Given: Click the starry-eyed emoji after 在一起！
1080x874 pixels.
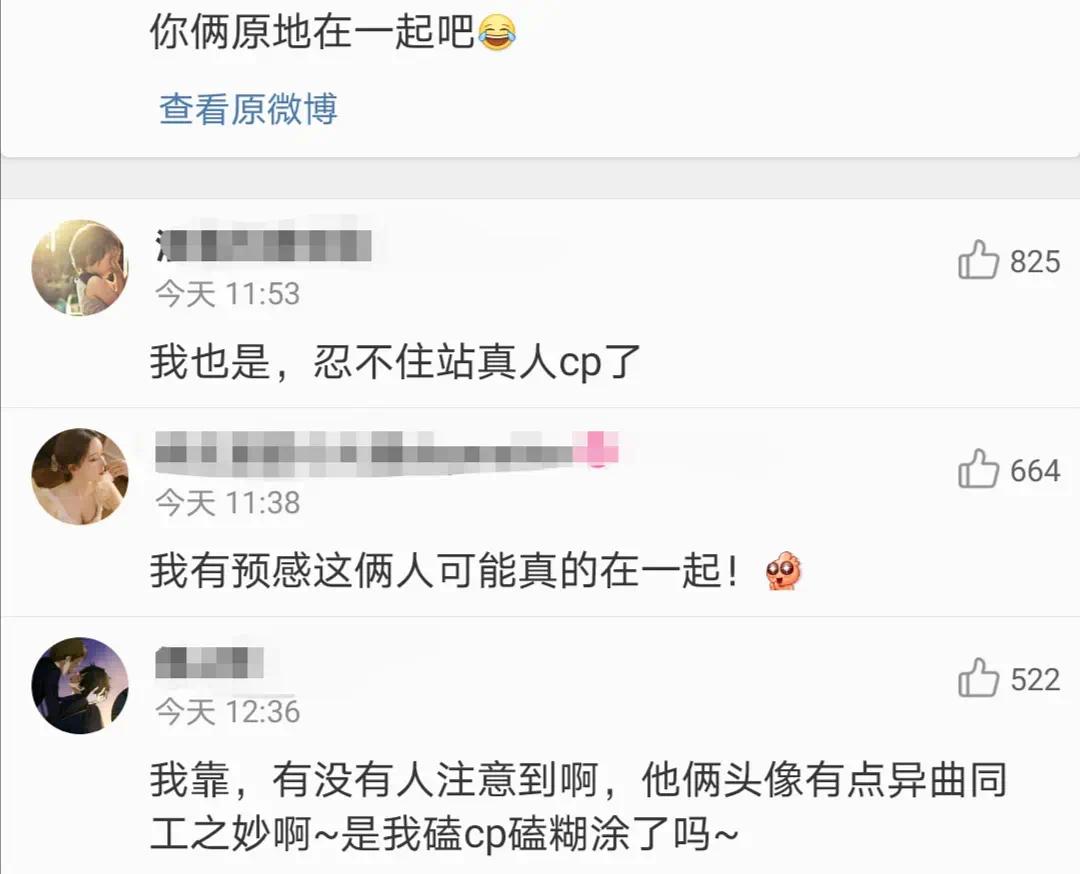Looking at the screenshot, I should (x=784, y=571).
